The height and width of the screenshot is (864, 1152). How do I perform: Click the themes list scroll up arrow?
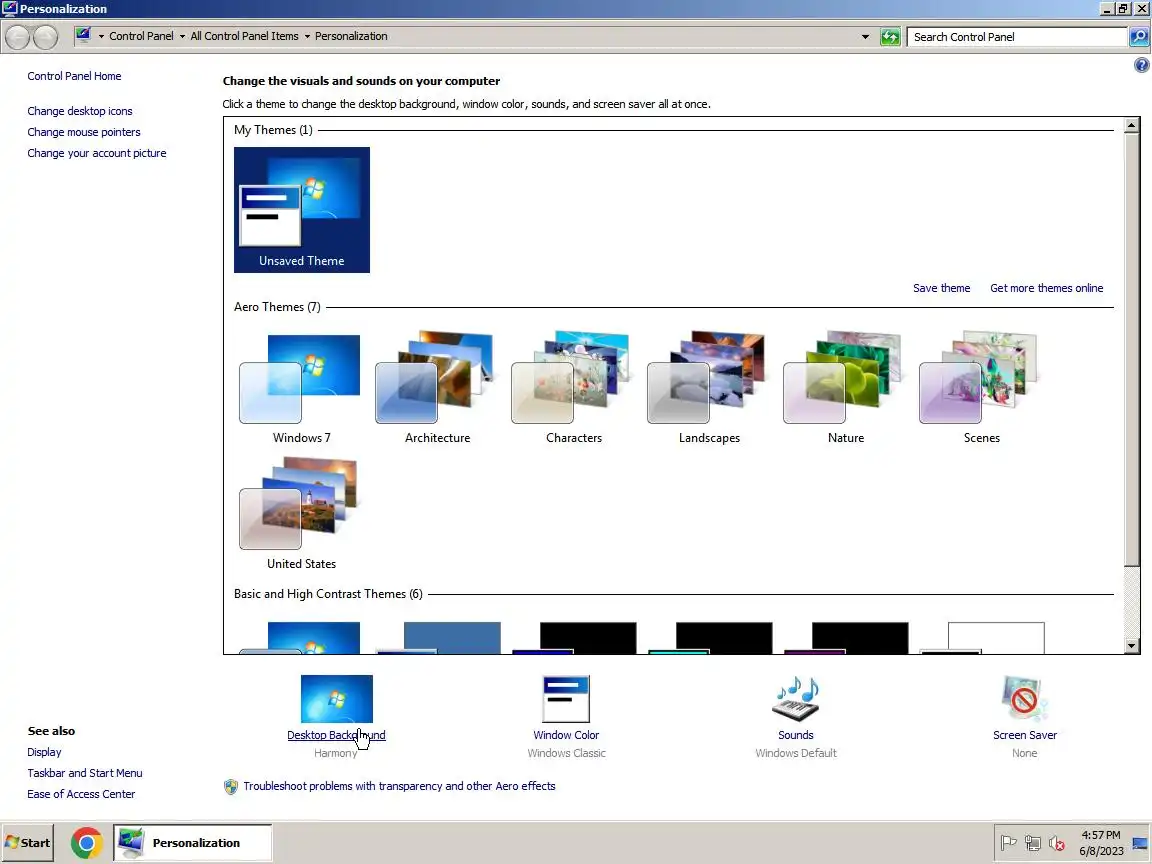tap(1131, 126)
